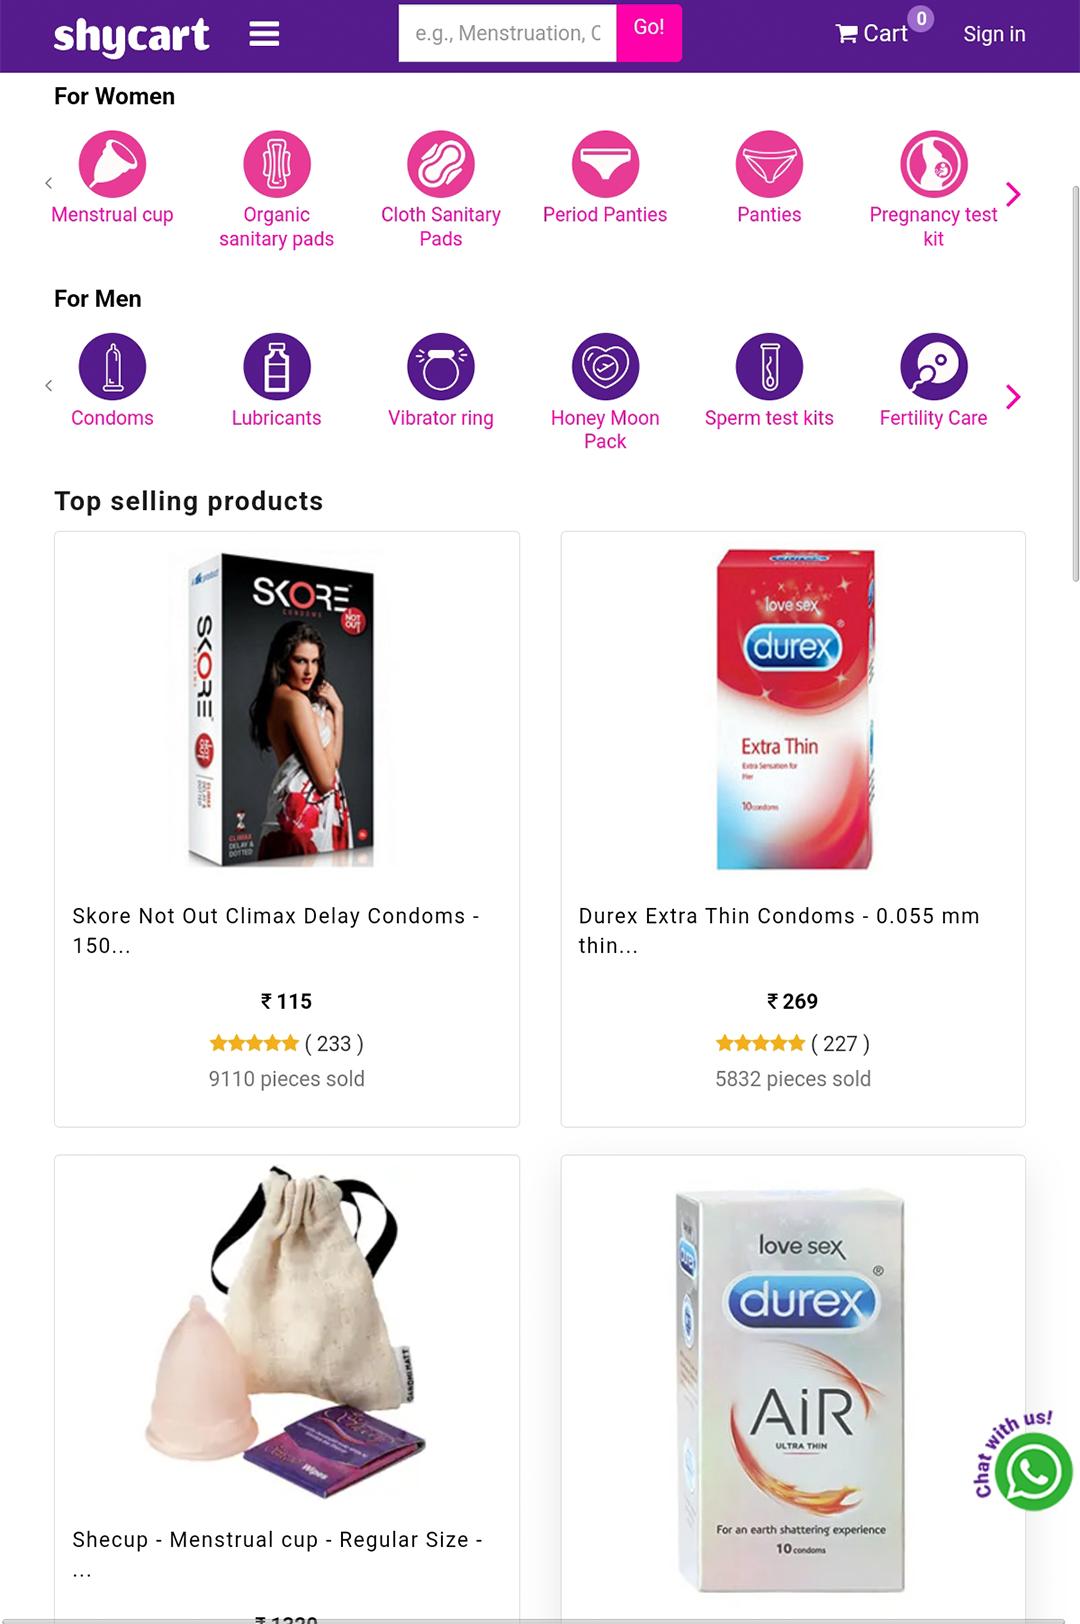Viewport: 1080px width, 1624px height.
Task: Open Skore Not Out condoms product image
Action: 286,709
